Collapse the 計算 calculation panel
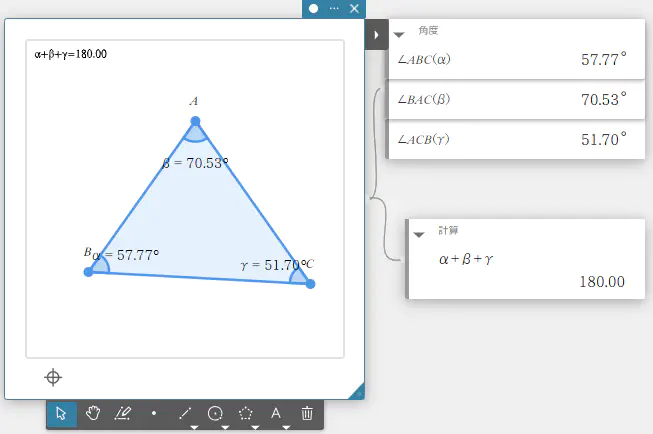This screenshot has height=434, width=653. [x=419, y=234]
